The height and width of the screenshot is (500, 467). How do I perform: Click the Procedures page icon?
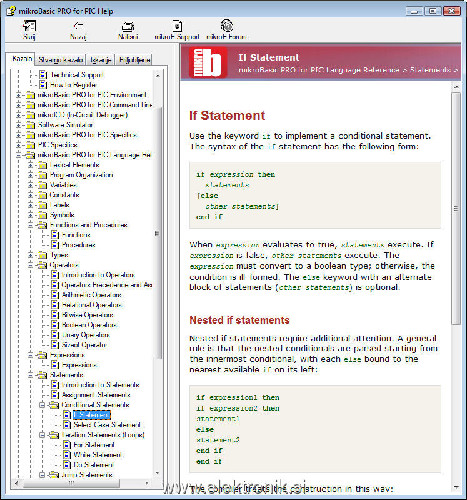click(55, 245)
